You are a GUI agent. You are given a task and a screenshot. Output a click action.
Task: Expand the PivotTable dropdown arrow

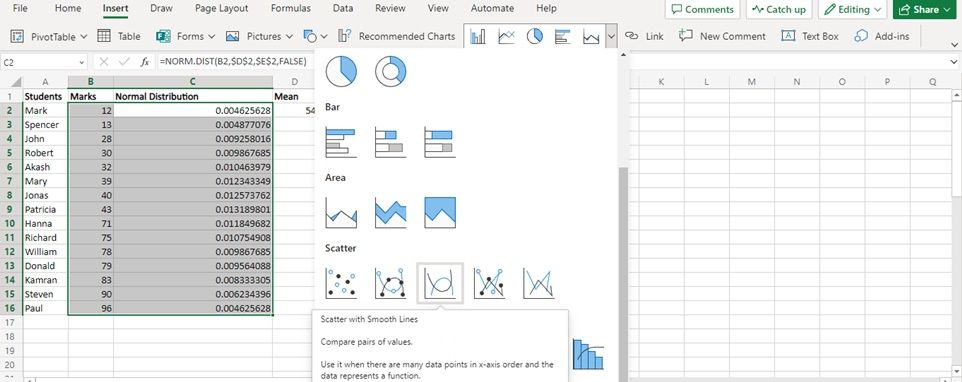point(83,37)
